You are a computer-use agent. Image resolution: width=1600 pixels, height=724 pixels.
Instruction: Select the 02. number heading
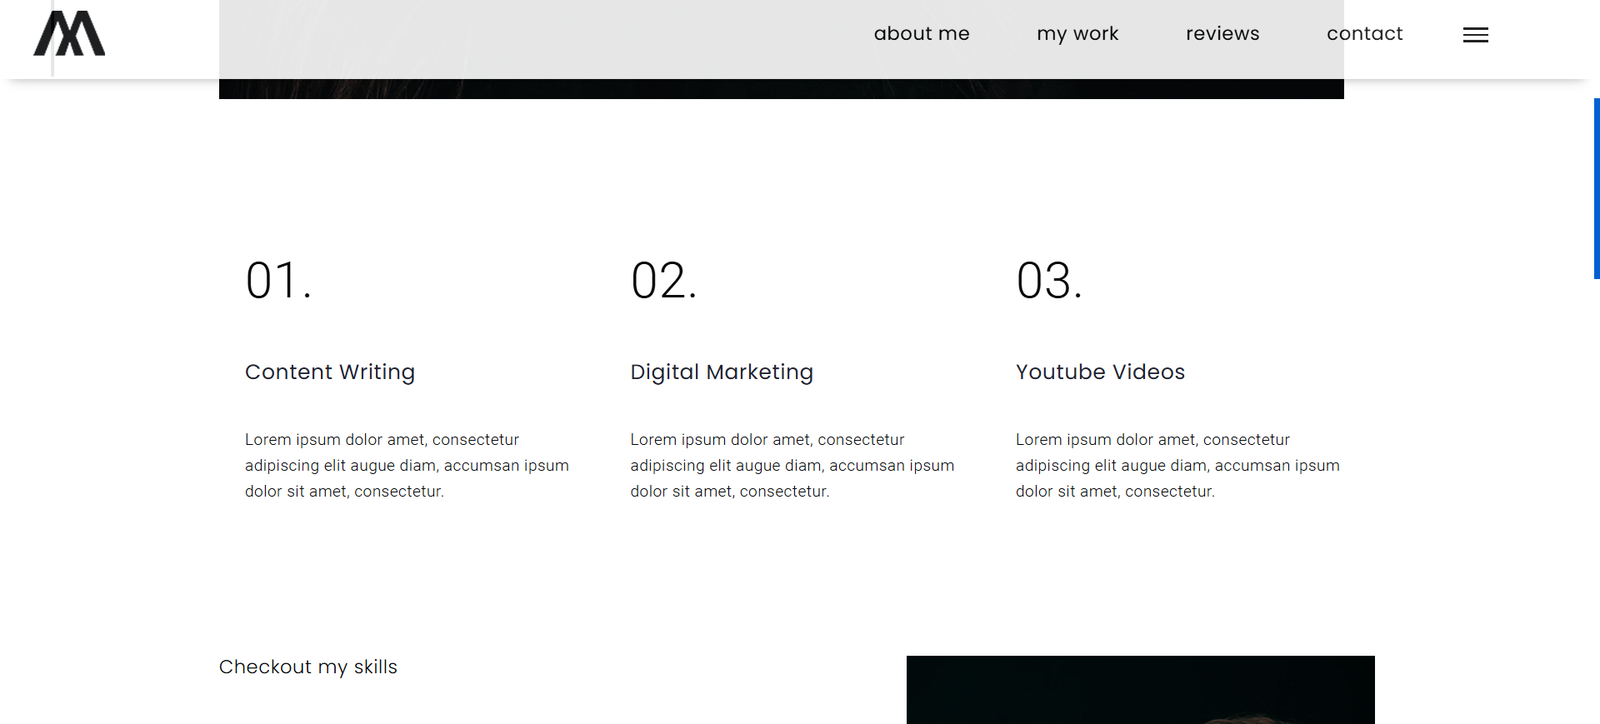pyautogui.click(x=663, y=281)
